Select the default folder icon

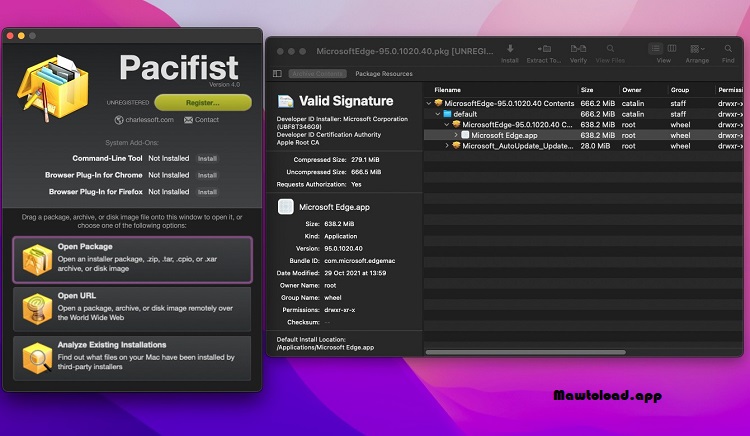447,114
